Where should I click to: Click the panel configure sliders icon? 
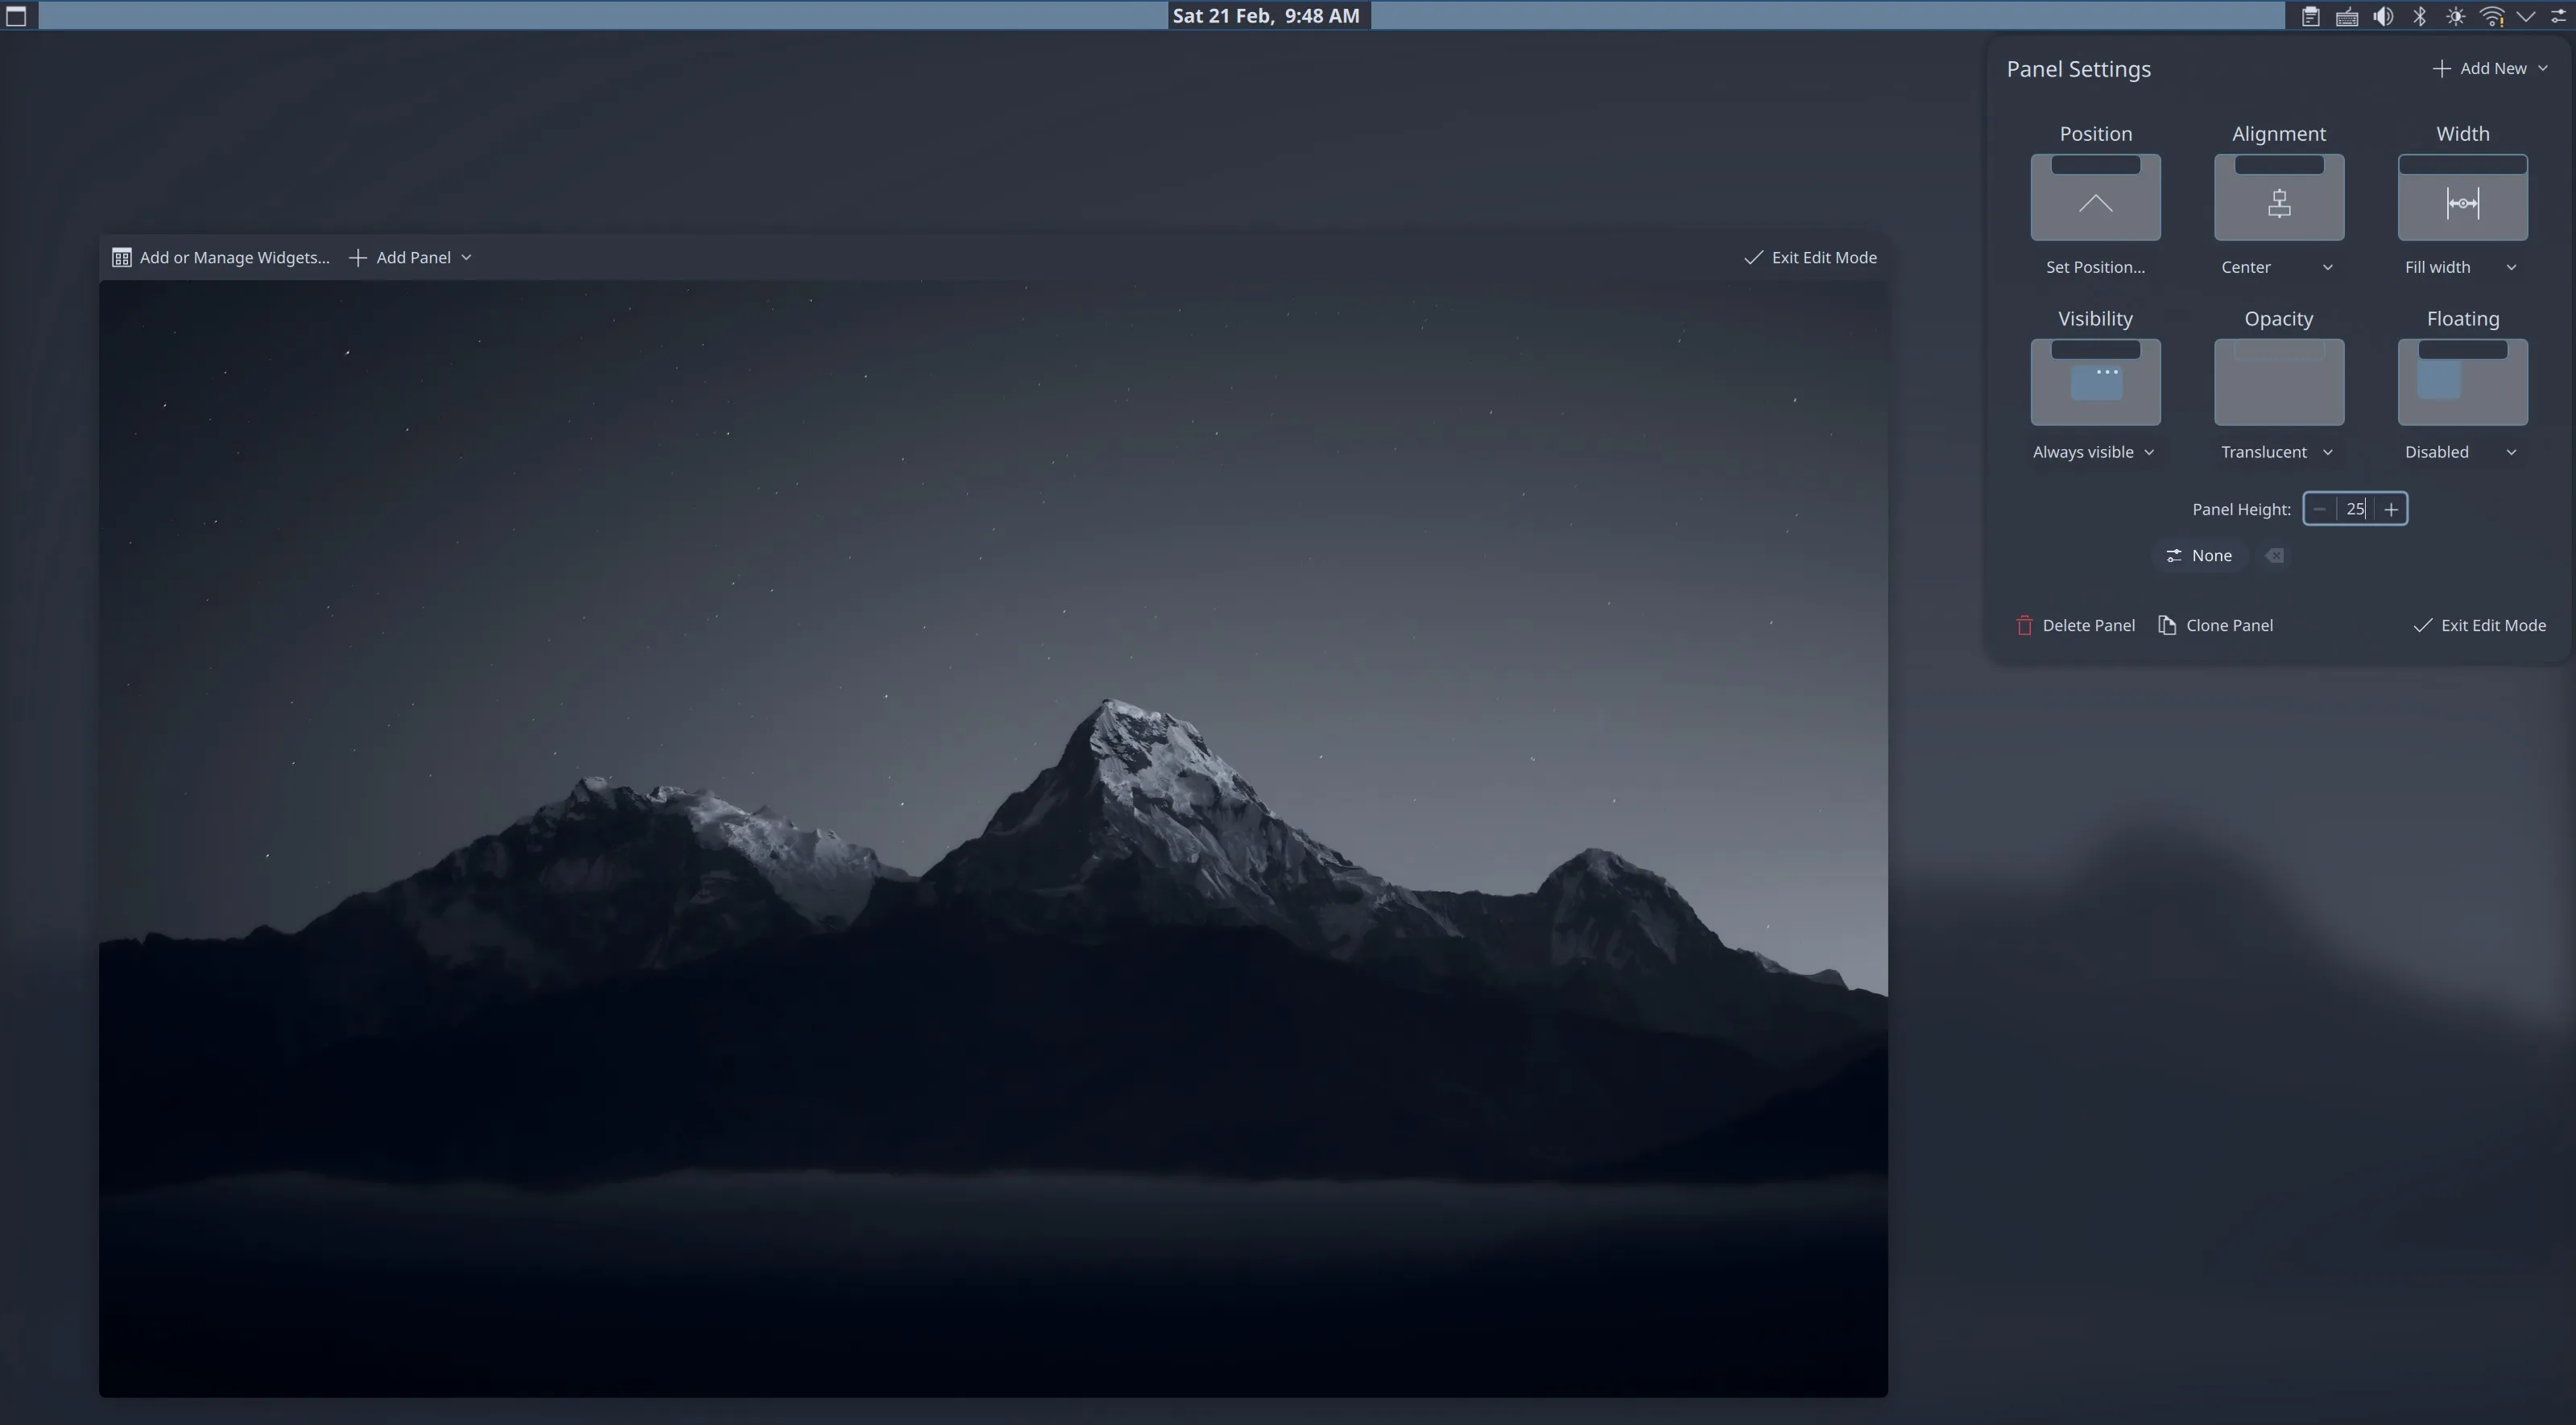[2559, 16]
